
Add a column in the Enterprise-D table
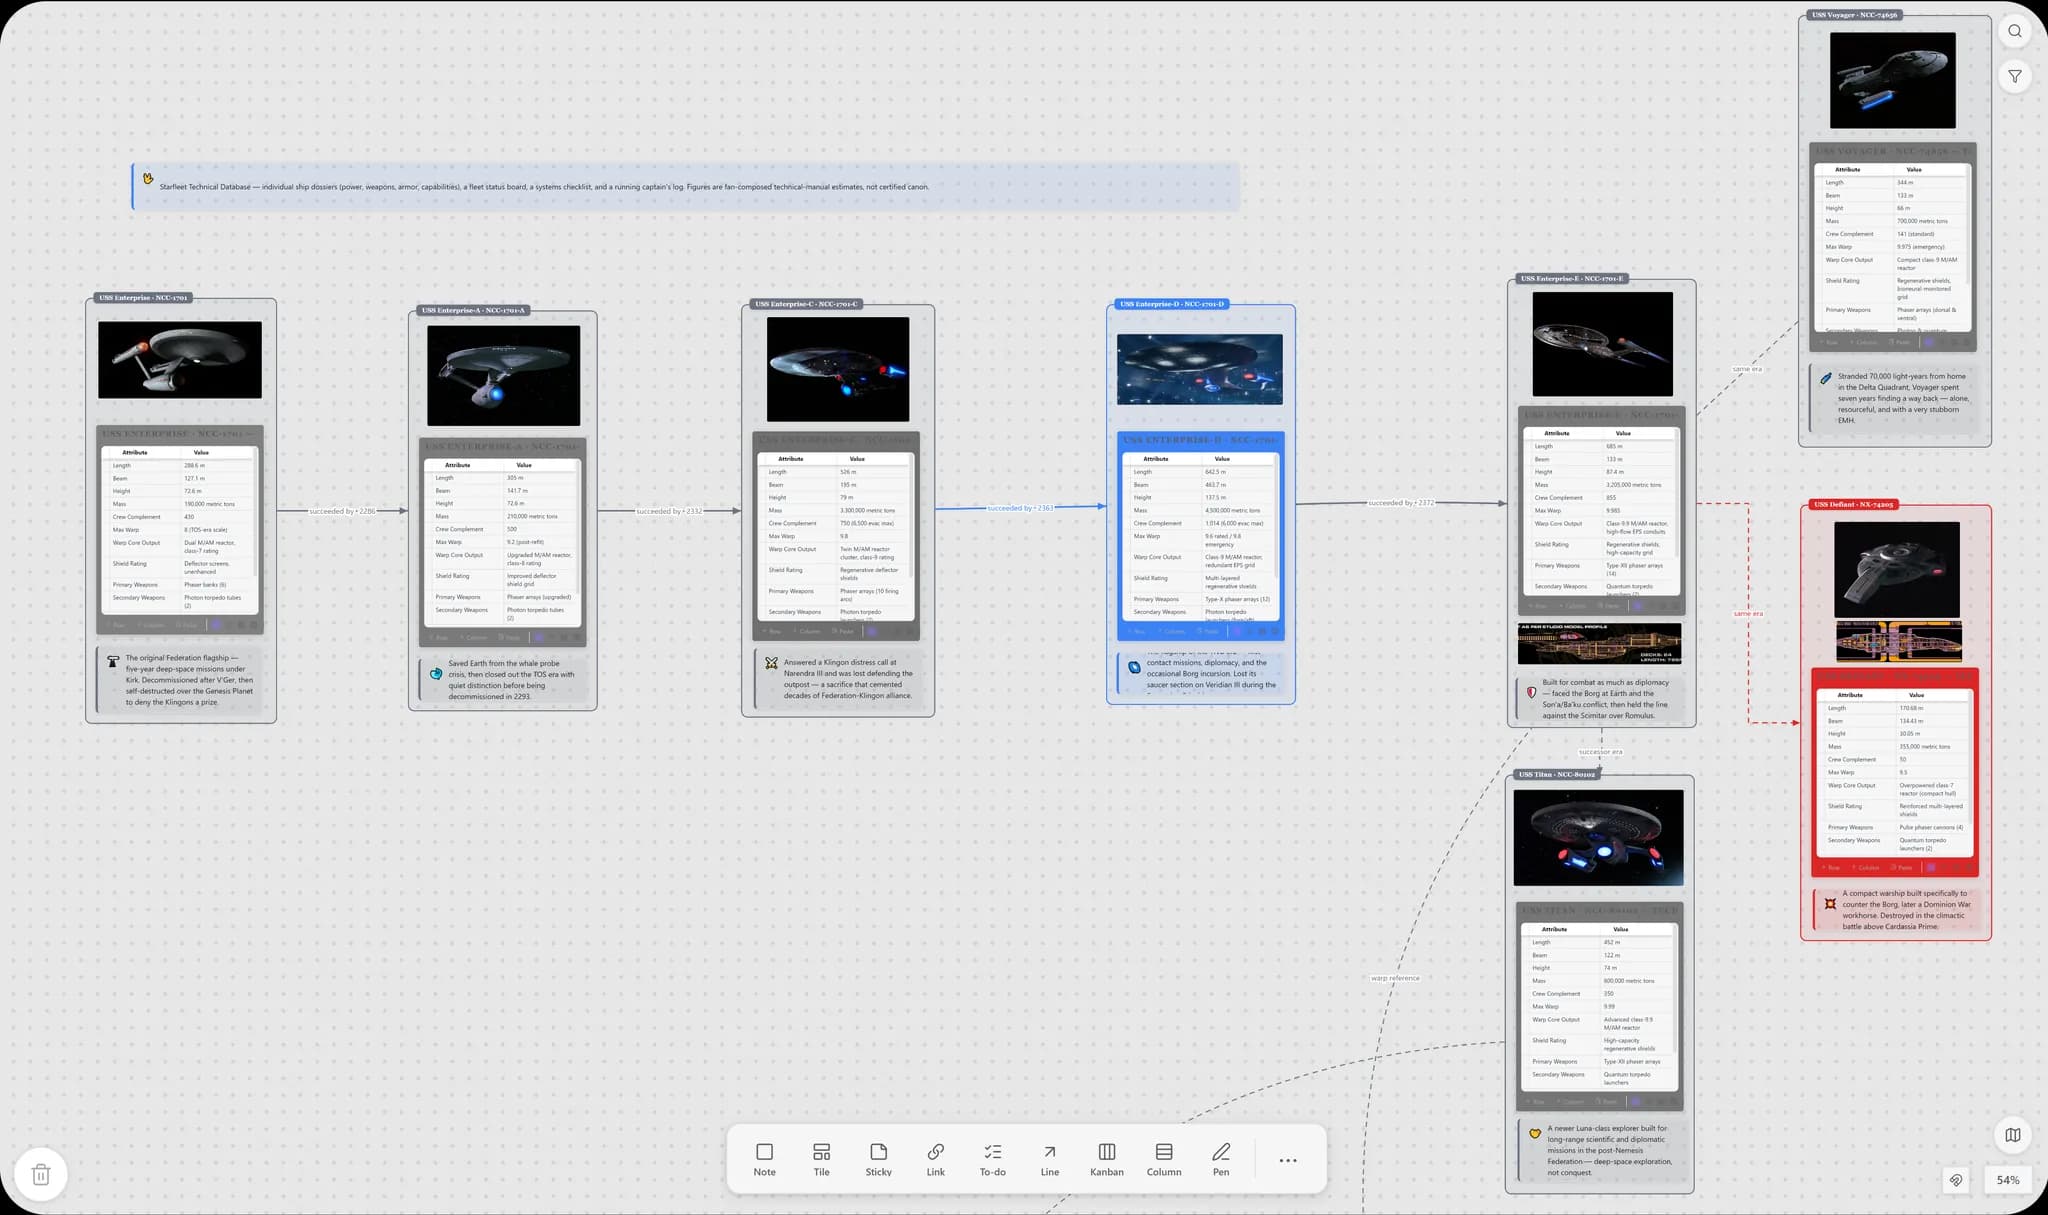1171,632
